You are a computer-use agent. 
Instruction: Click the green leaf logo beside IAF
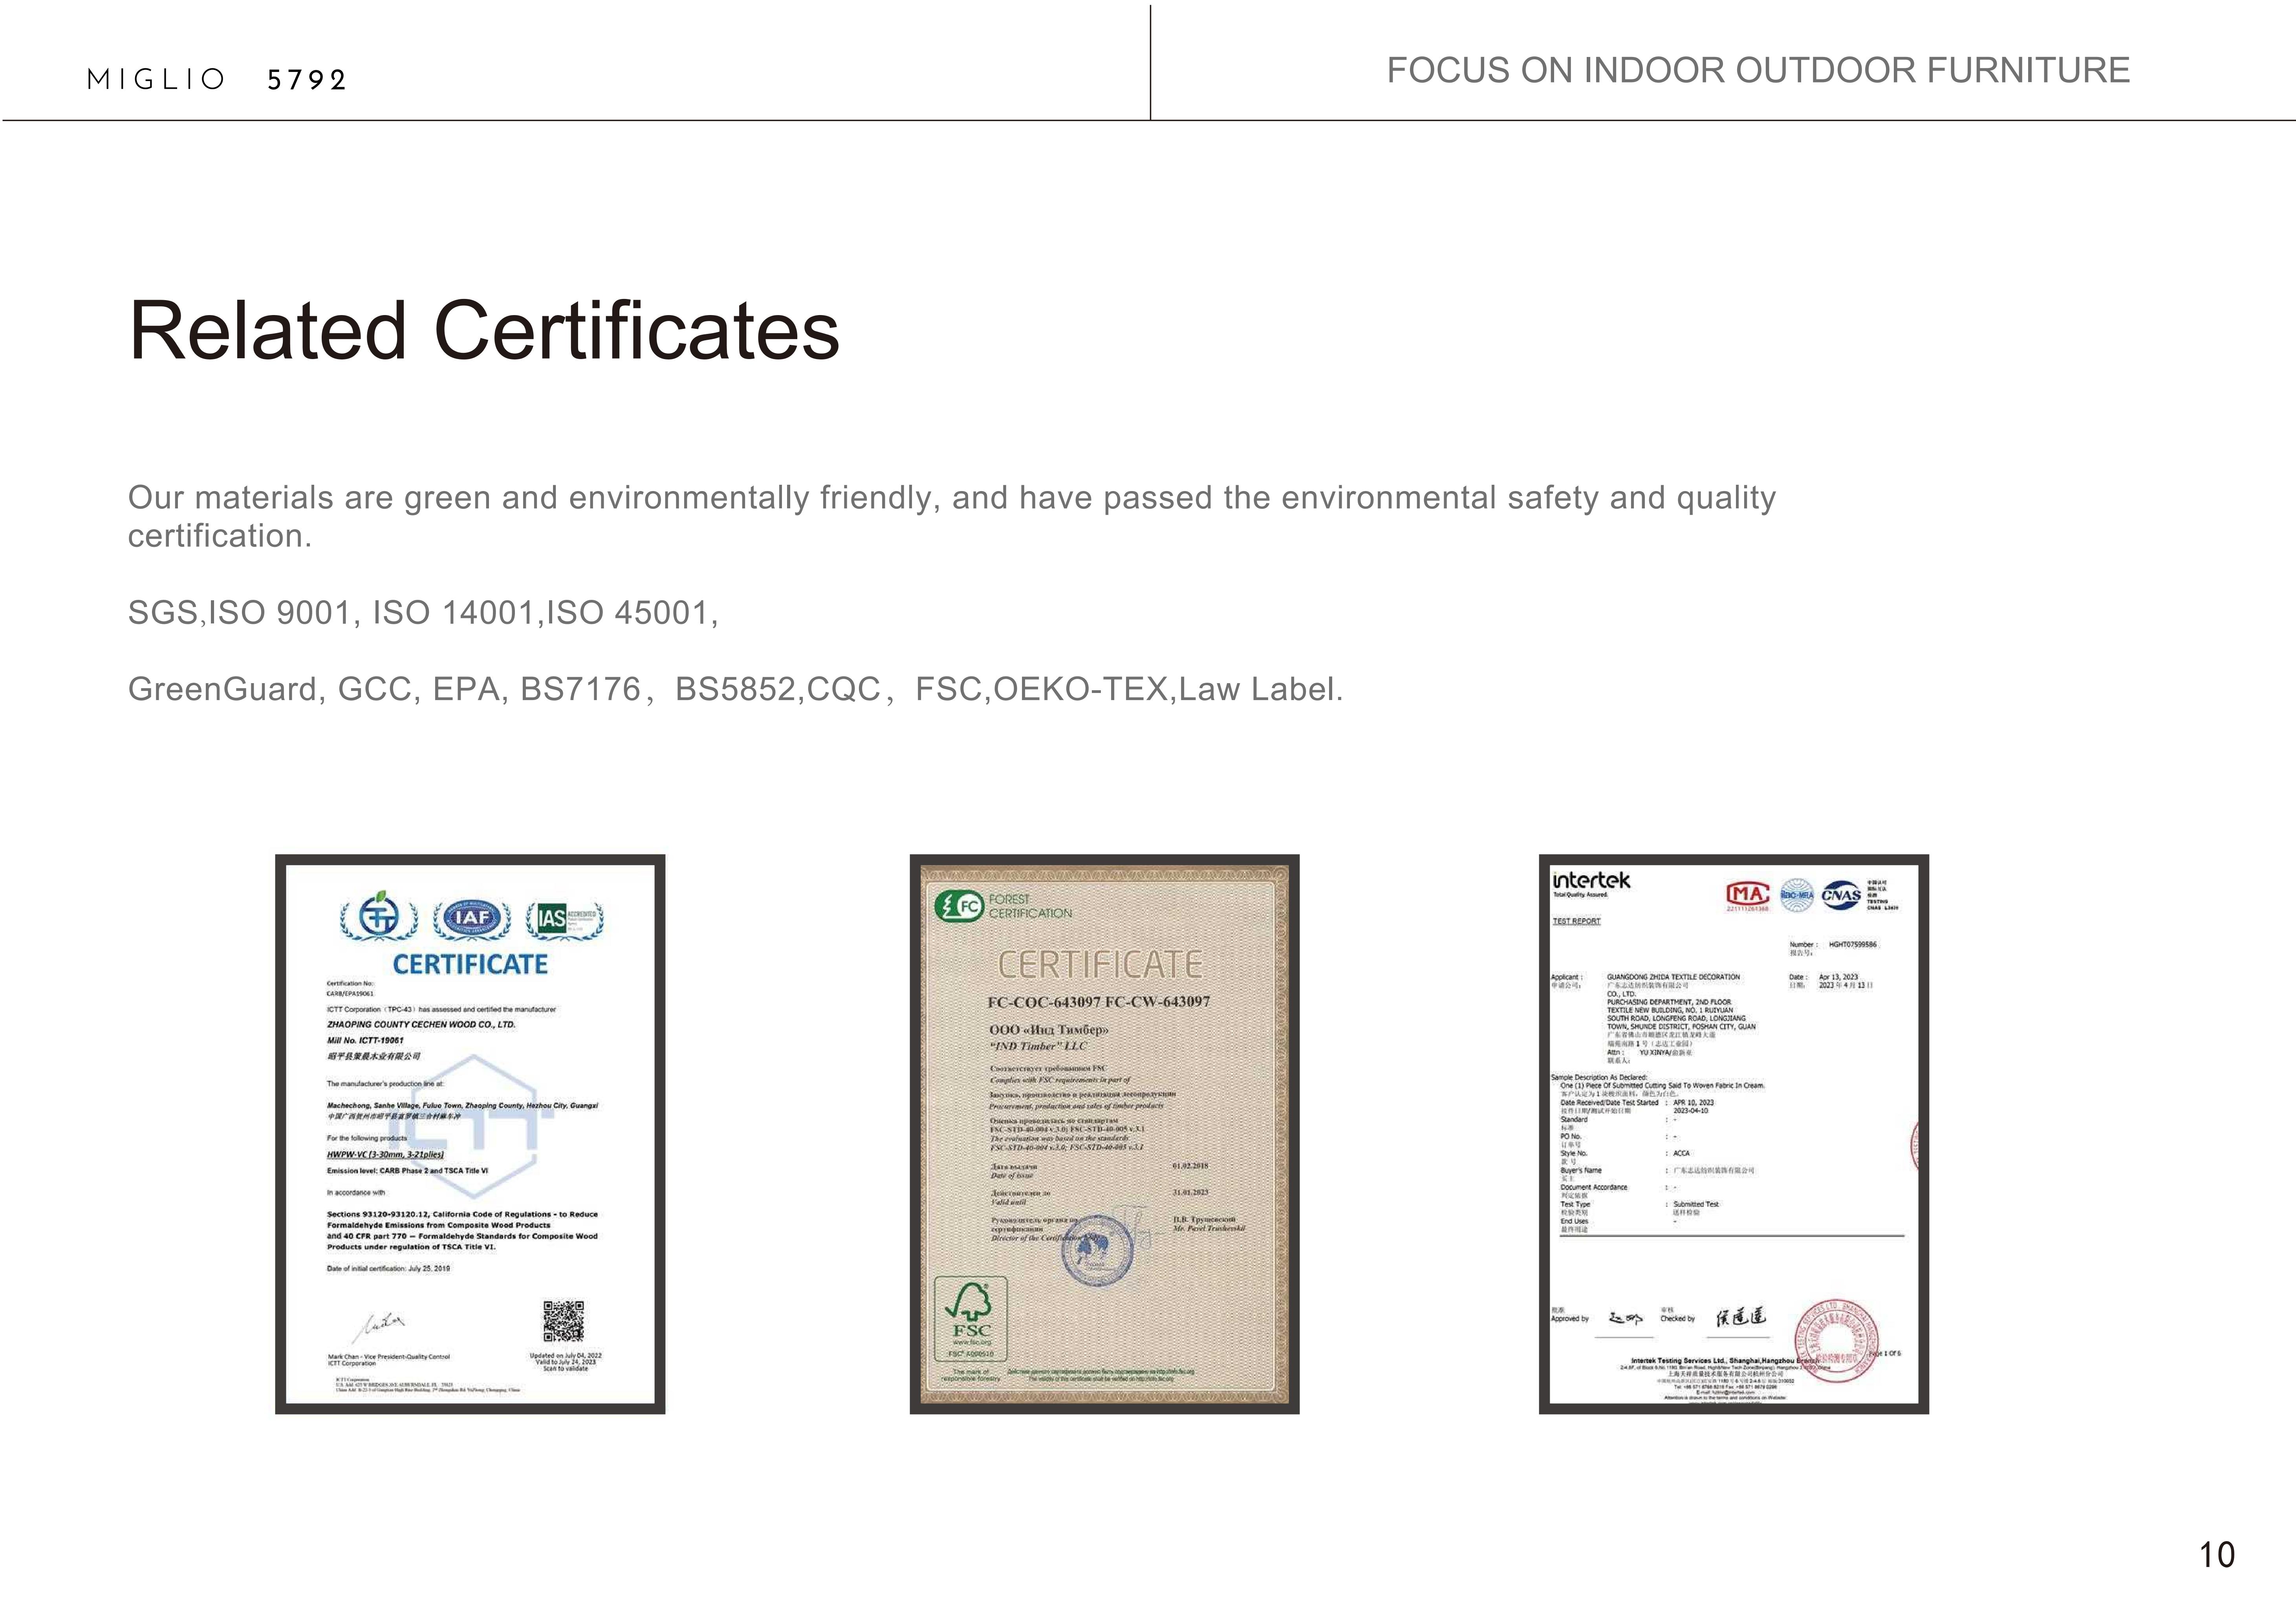(379, 916)
